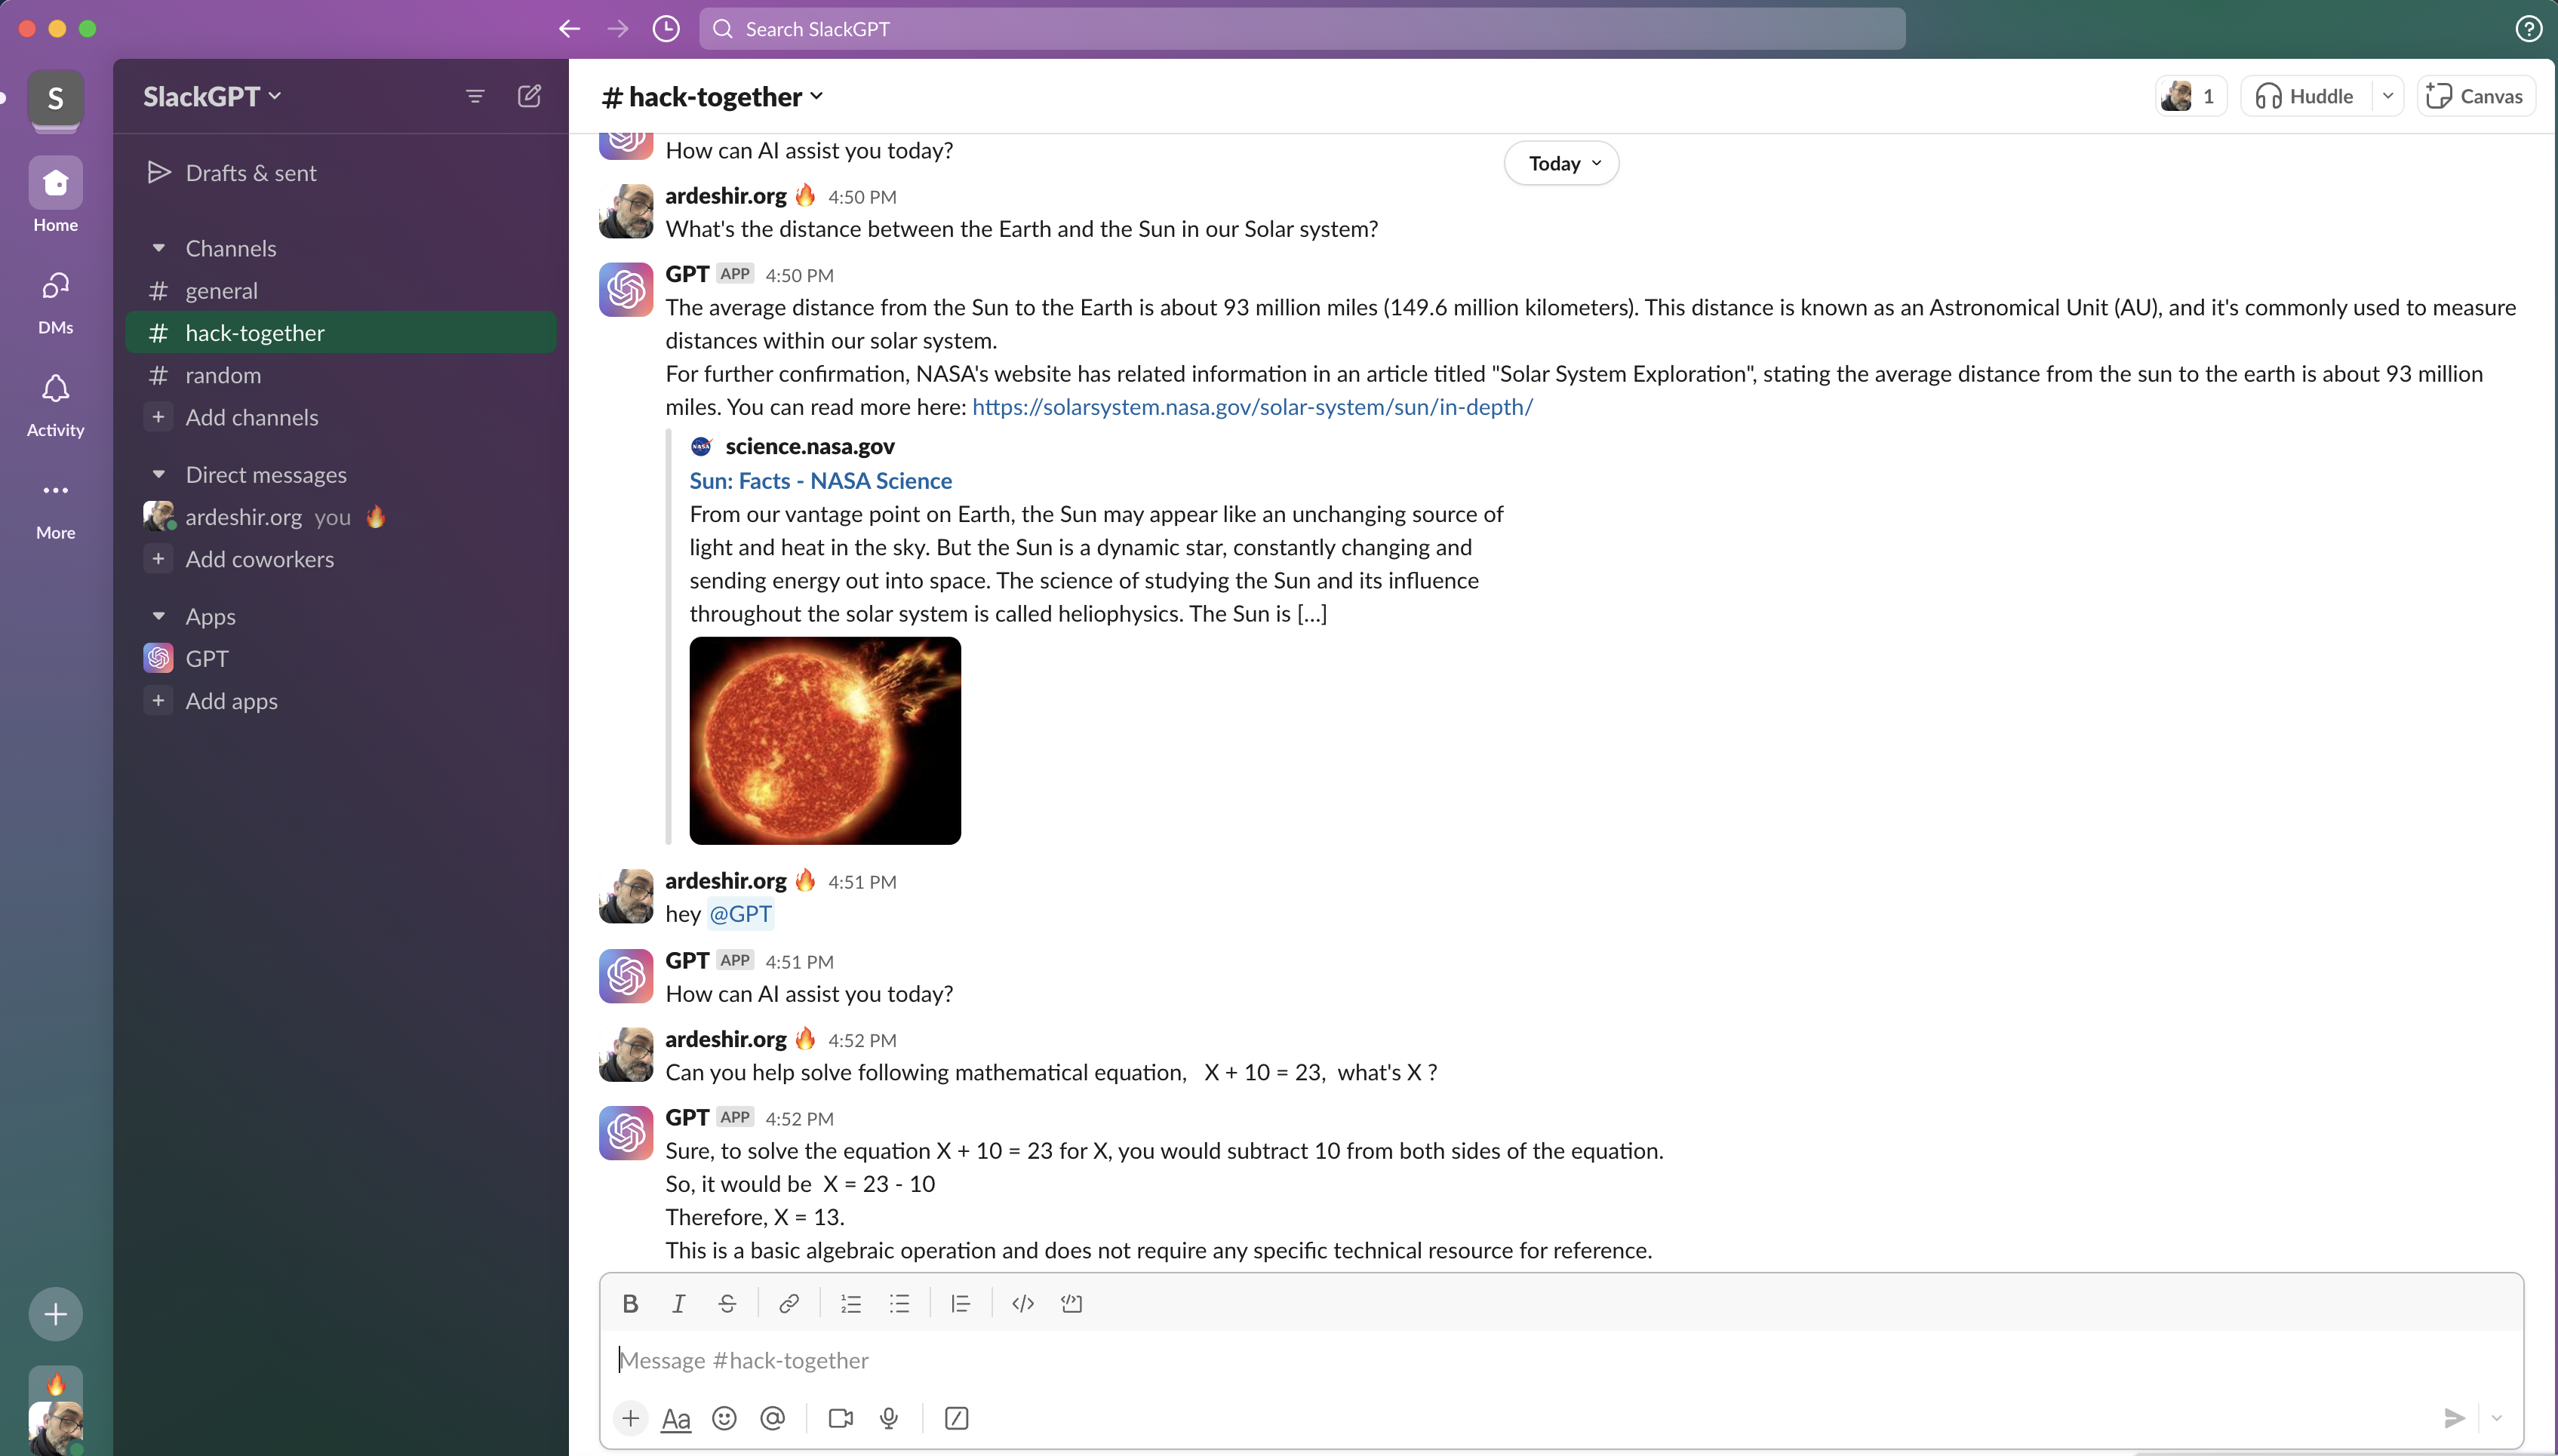Click the Search SlackGPT field
The height and width of the screenshot is (1456, 2558).
[1300, 29]
